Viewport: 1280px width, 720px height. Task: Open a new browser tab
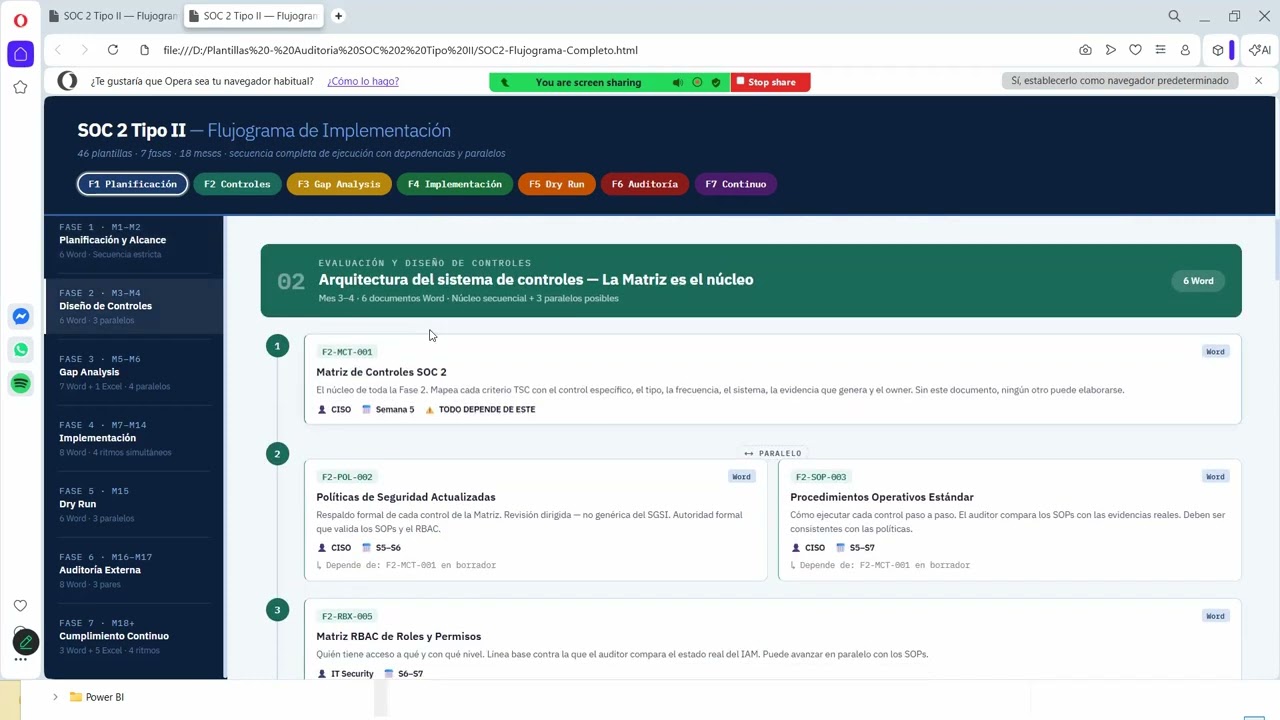[x=338, y=16]
